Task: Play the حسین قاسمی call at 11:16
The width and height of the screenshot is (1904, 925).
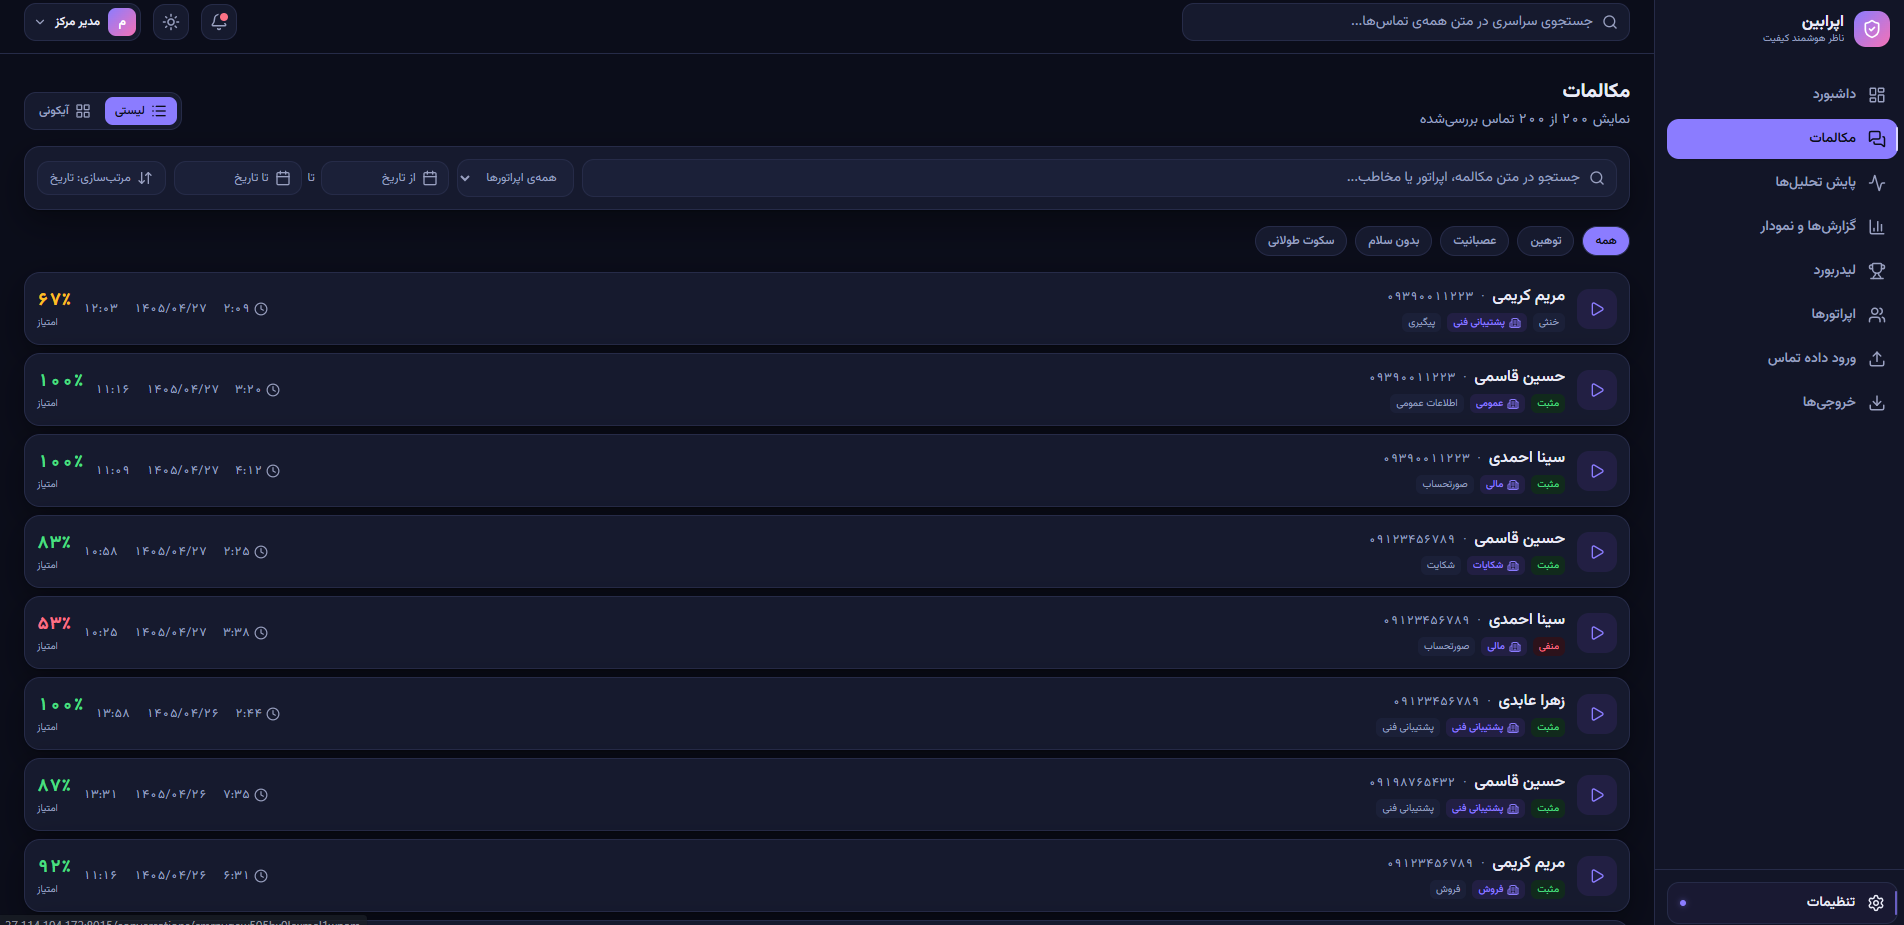Action: coord(1597,390)
